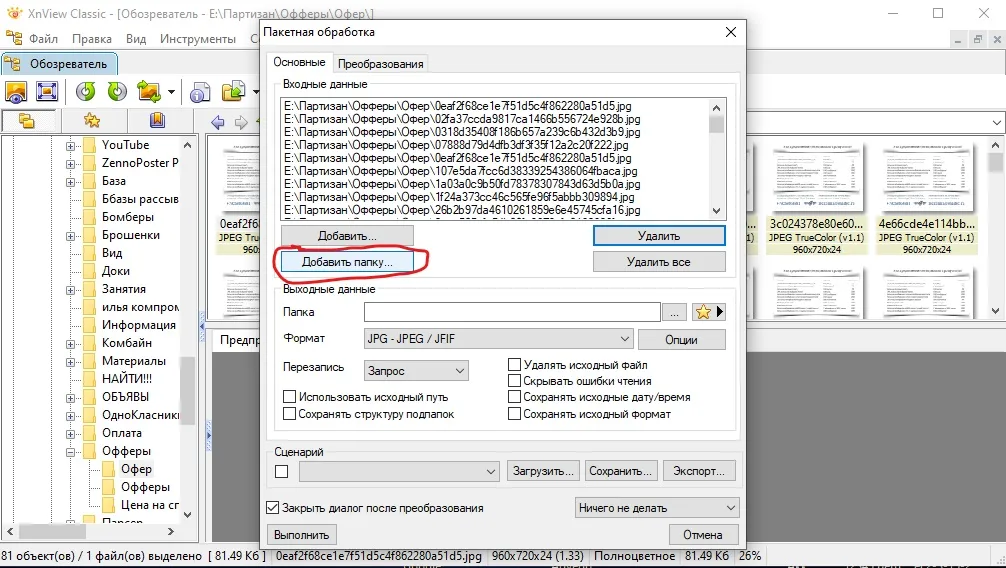Open the Правка menu
Image resolution: width=1006 pixels, height=568 pixels.
click(92, 39)
